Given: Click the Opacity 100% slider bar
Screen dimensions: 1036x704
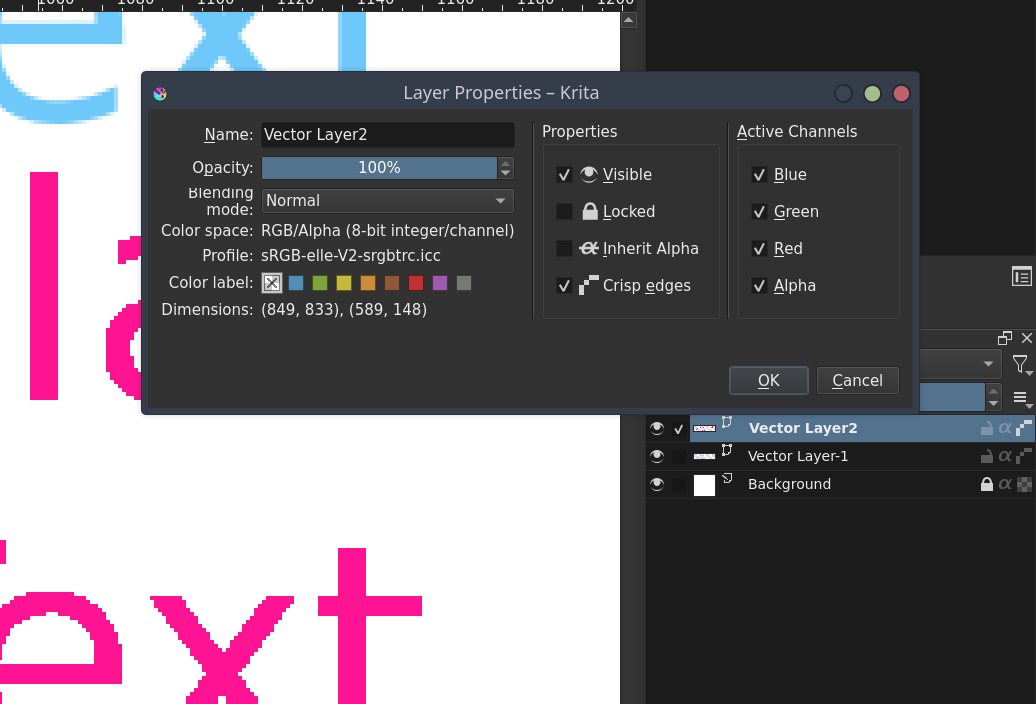Looking at the screenshot, I should 379,168.
